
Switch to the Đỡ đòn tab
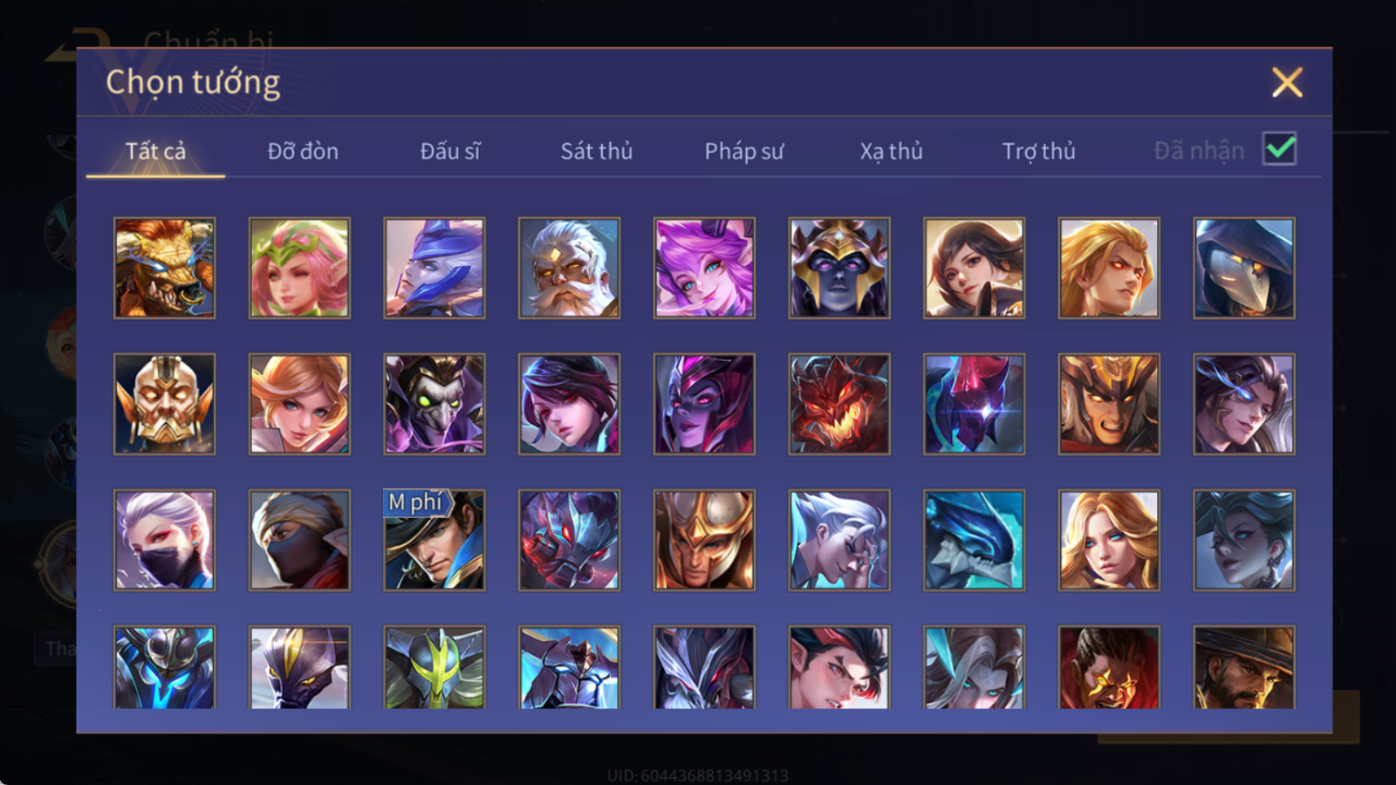pyautogui.click(x=303, y=151)
